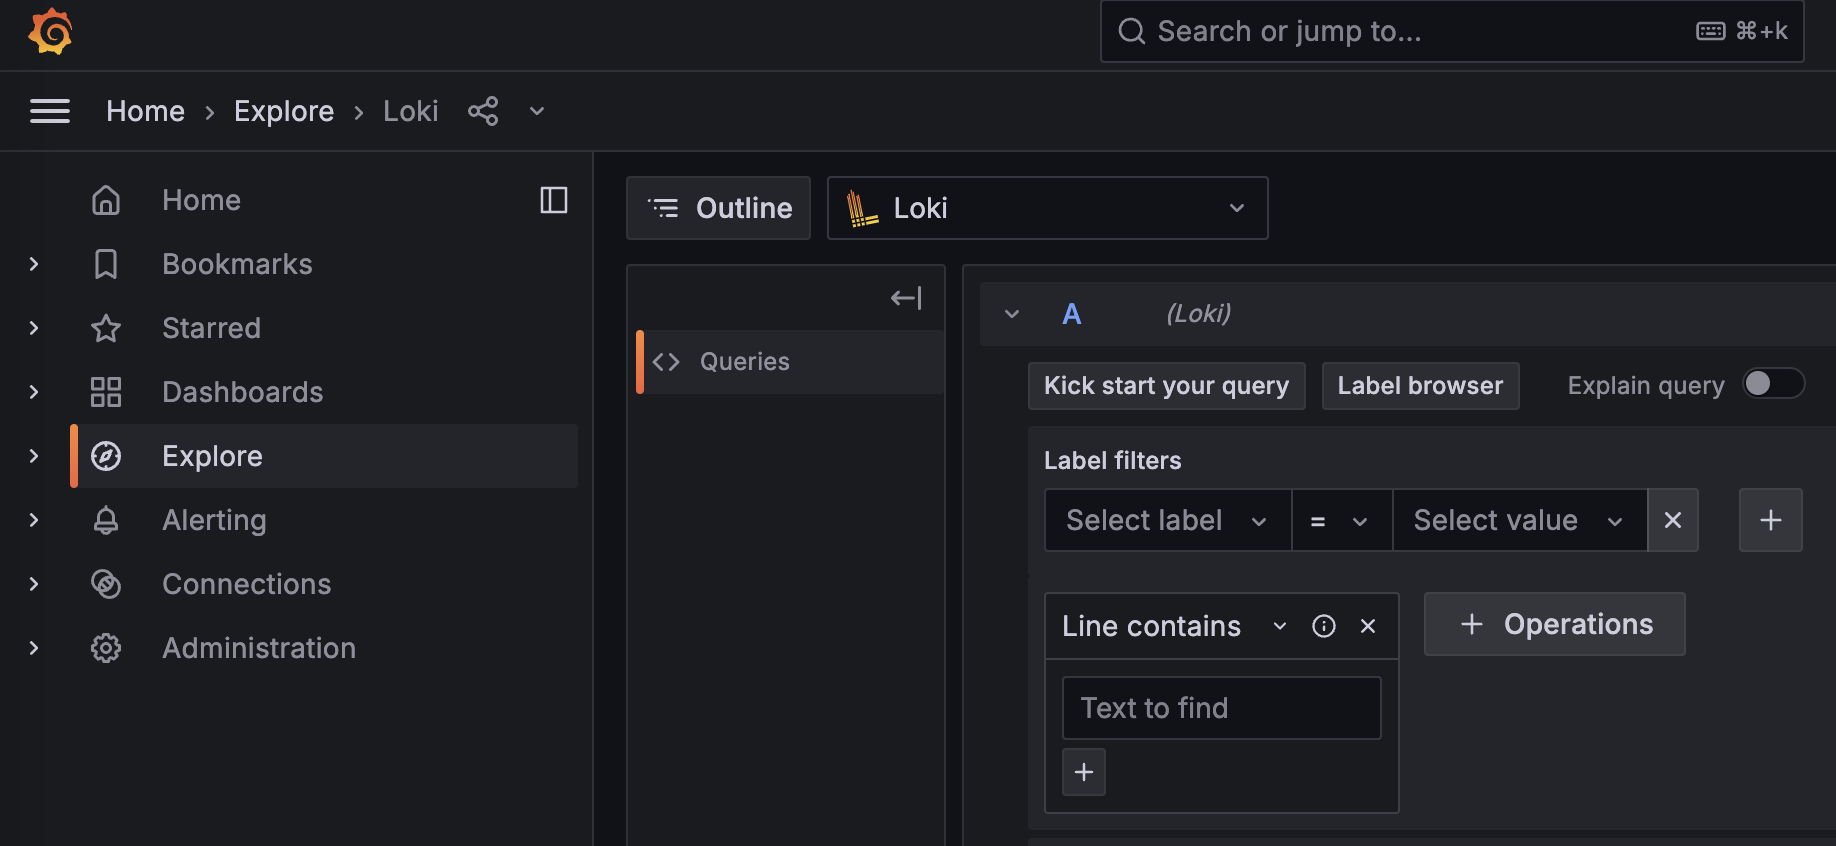Toggle the Explain query switch
The width and height of the screenshot is (1836, 846).
(x=1774, y=384)
